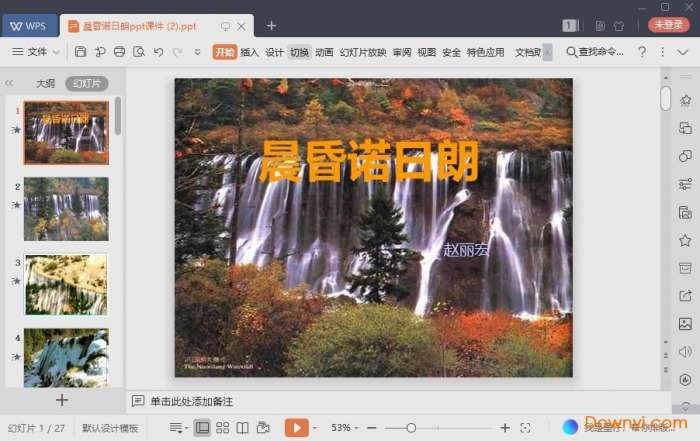Switch to normal view in status bar

tap(202, 428)
